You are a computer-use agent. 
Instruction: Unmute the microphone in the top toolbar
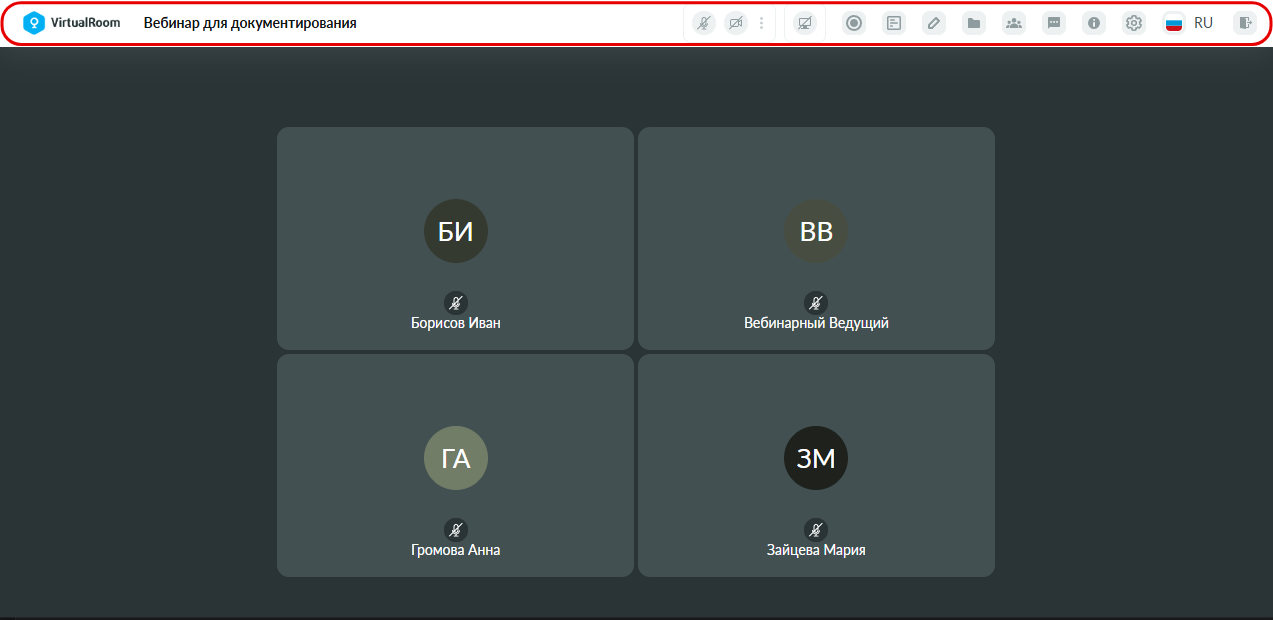pos(704,23)
